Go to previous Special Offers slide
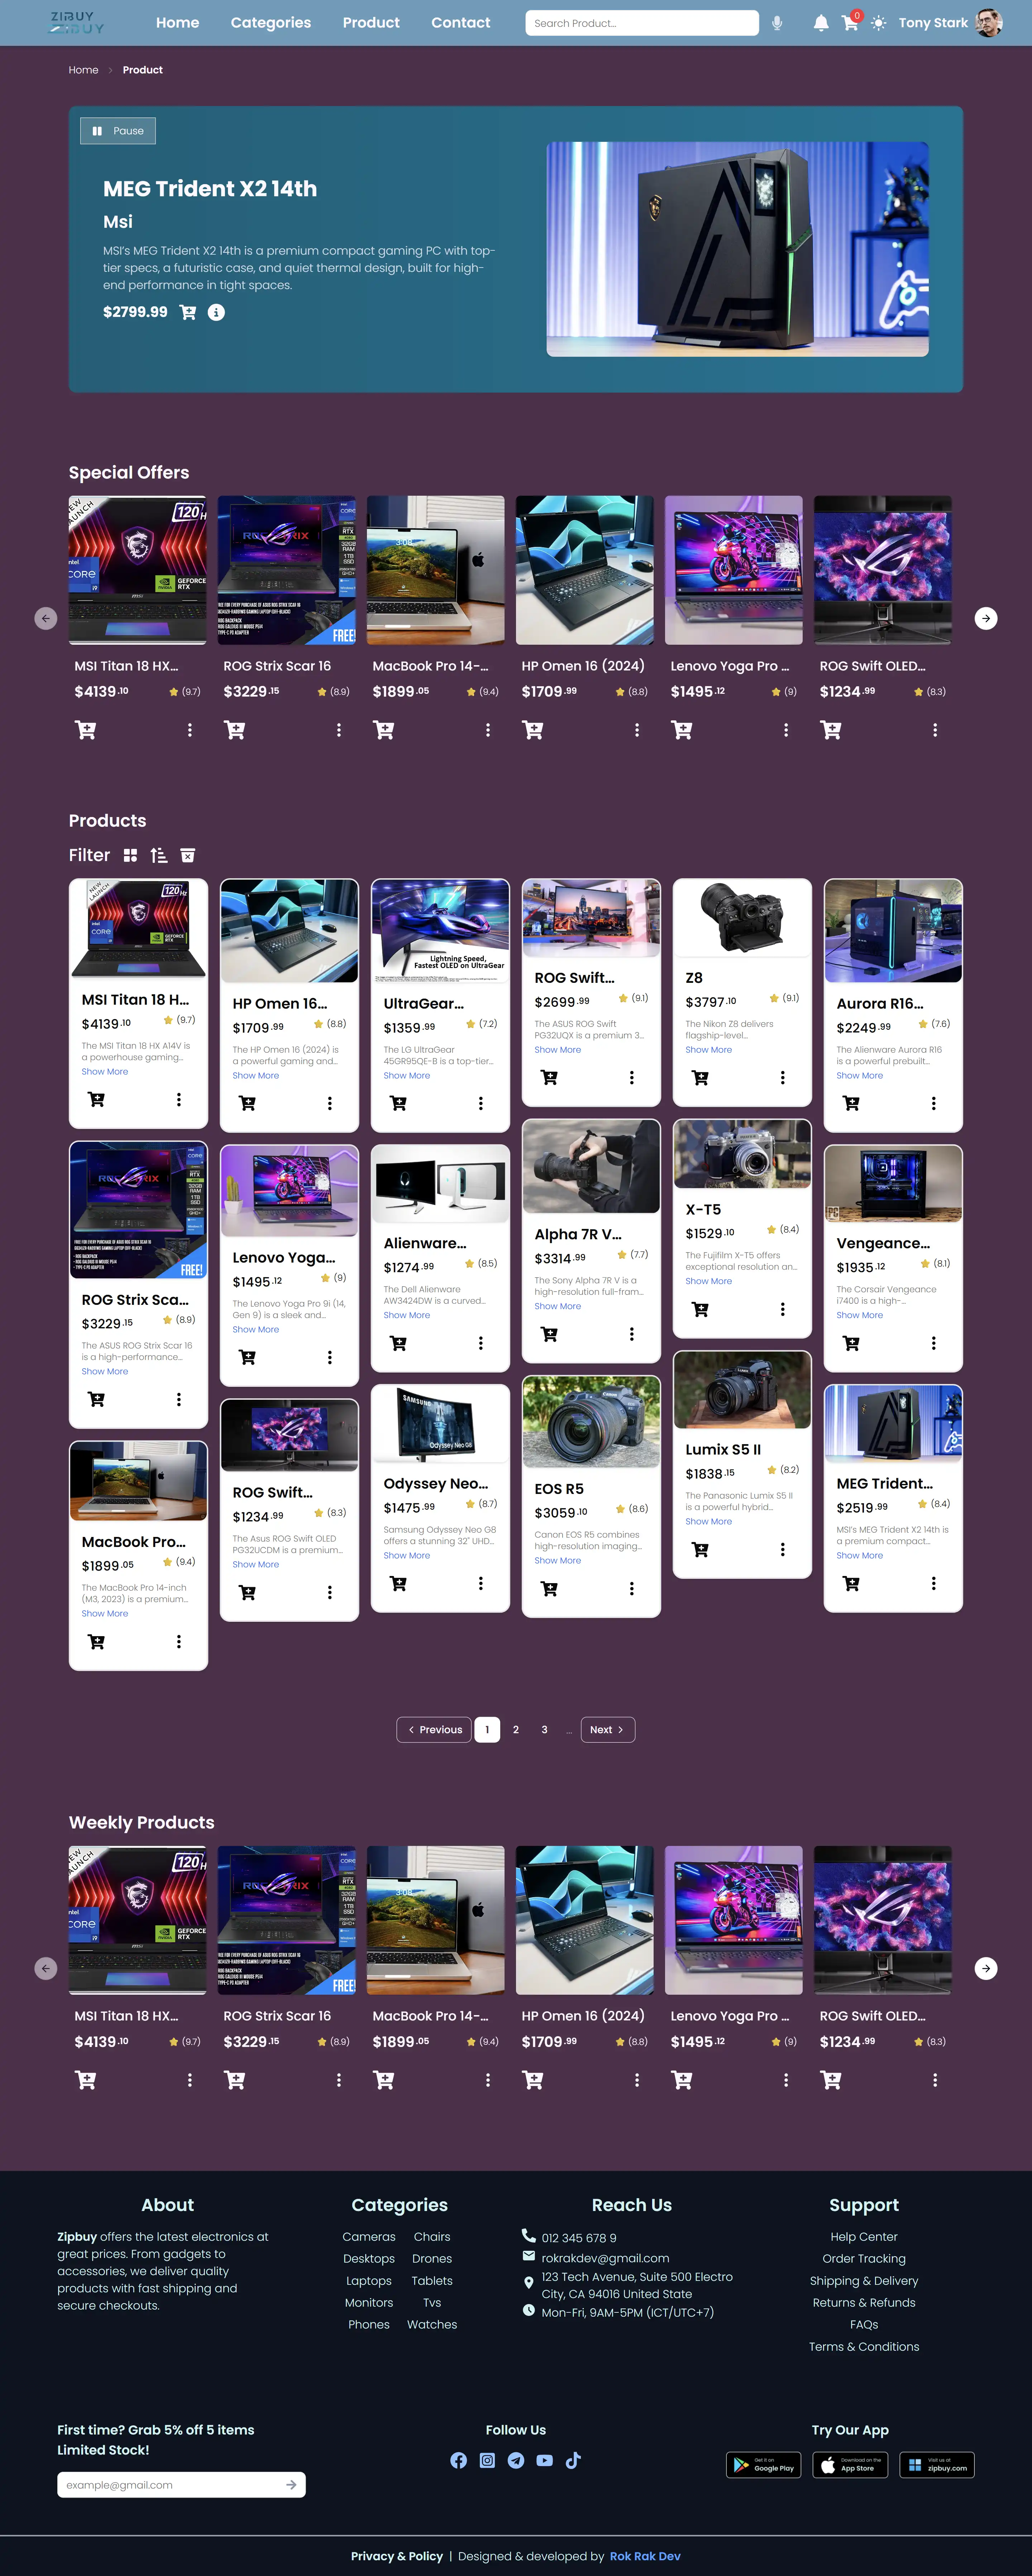The width and height of the screenshot is (1032, 2576). point(46,618)
